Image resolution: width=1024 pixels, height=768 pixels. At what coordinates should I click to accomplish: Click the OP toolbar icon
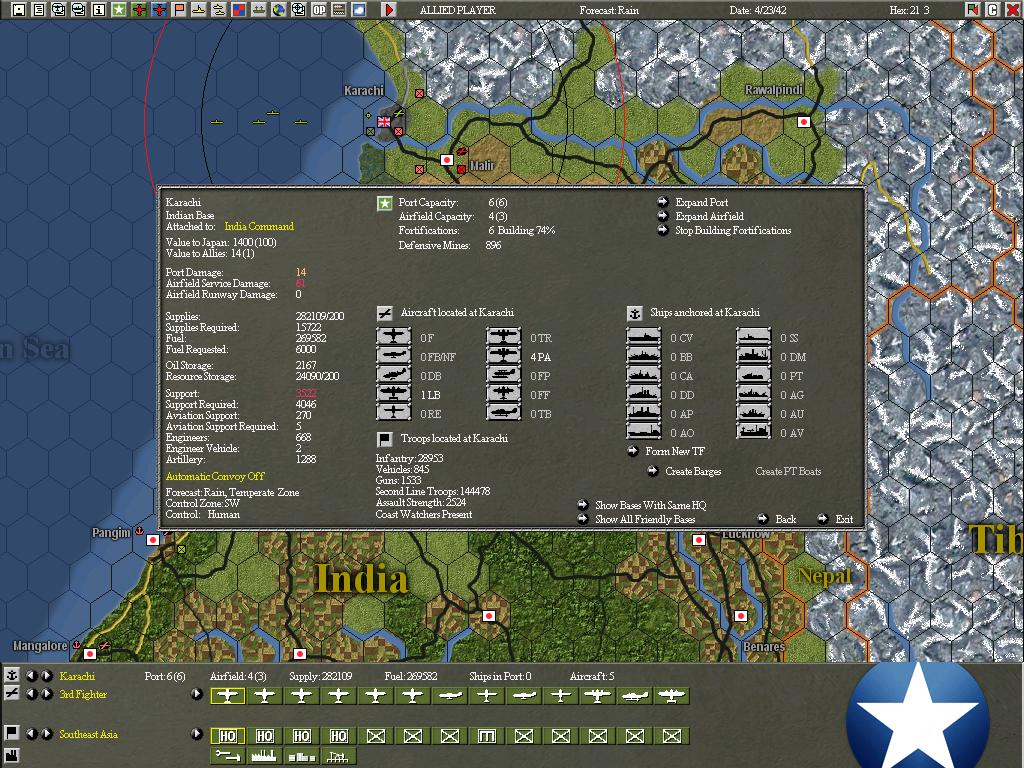pos(319,10)
